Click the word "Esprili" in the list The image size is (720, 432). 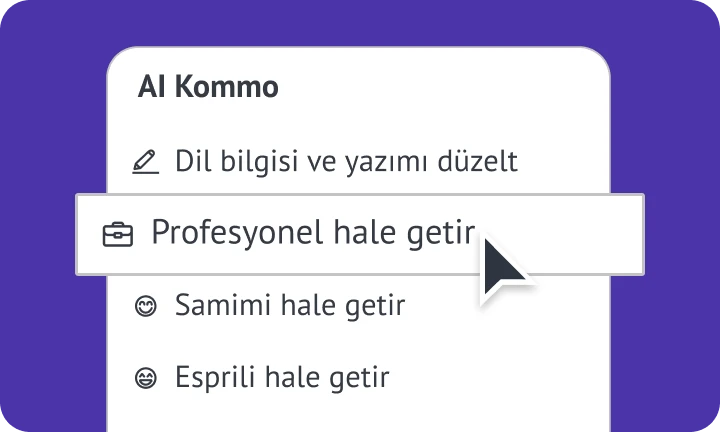coord(210,378)
